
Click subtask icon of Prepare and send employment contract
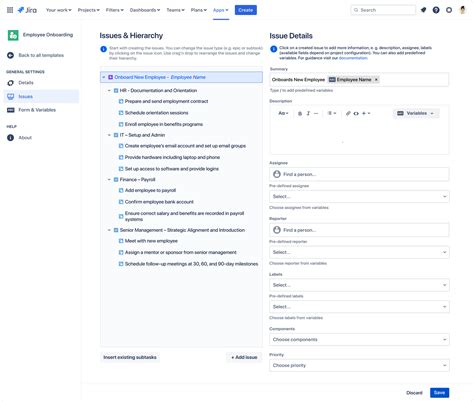click(x=121, y=101)
